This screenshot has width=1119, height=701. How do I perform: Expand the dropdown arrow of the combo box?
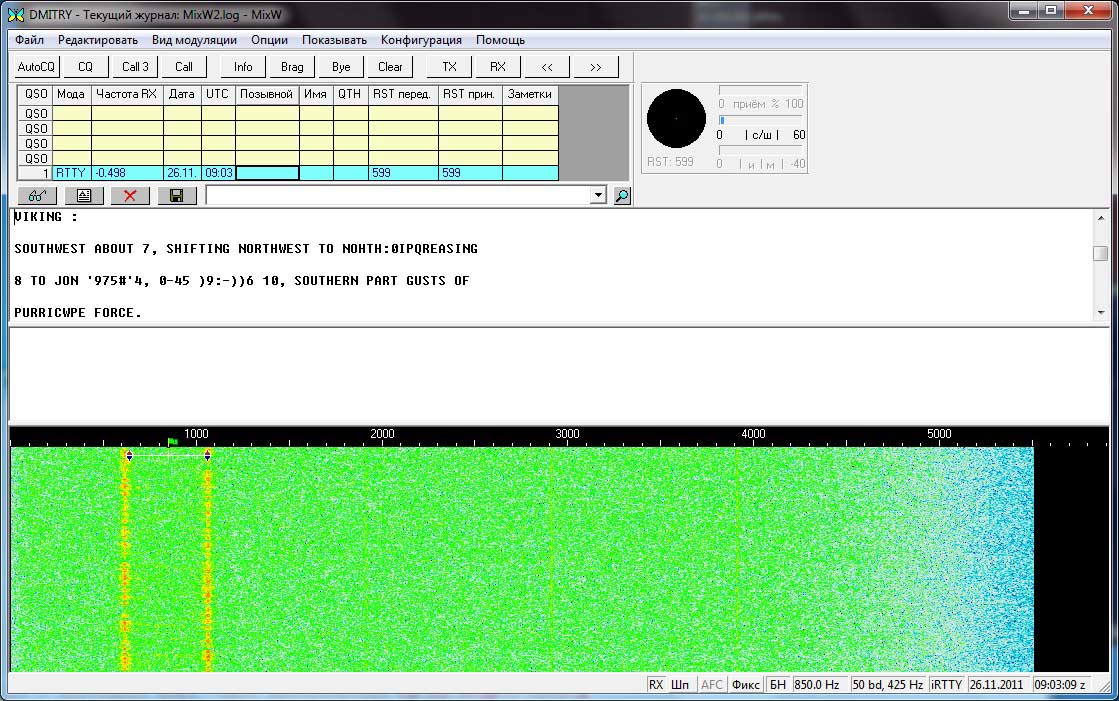click(x=598, y=196)
